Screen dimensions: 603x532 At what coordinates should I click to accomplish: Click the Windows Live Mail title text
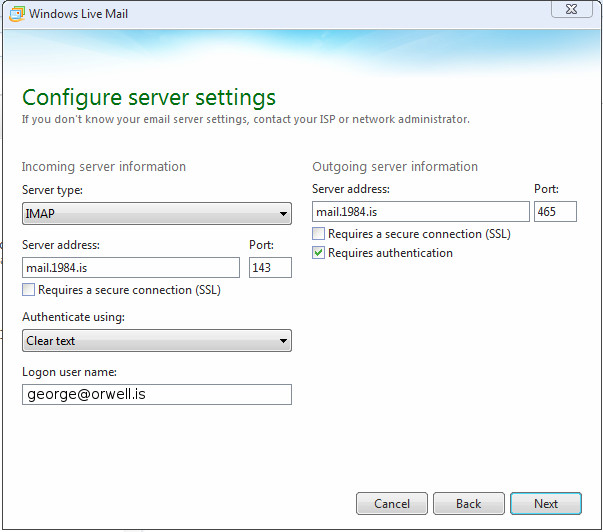(78, 14)
